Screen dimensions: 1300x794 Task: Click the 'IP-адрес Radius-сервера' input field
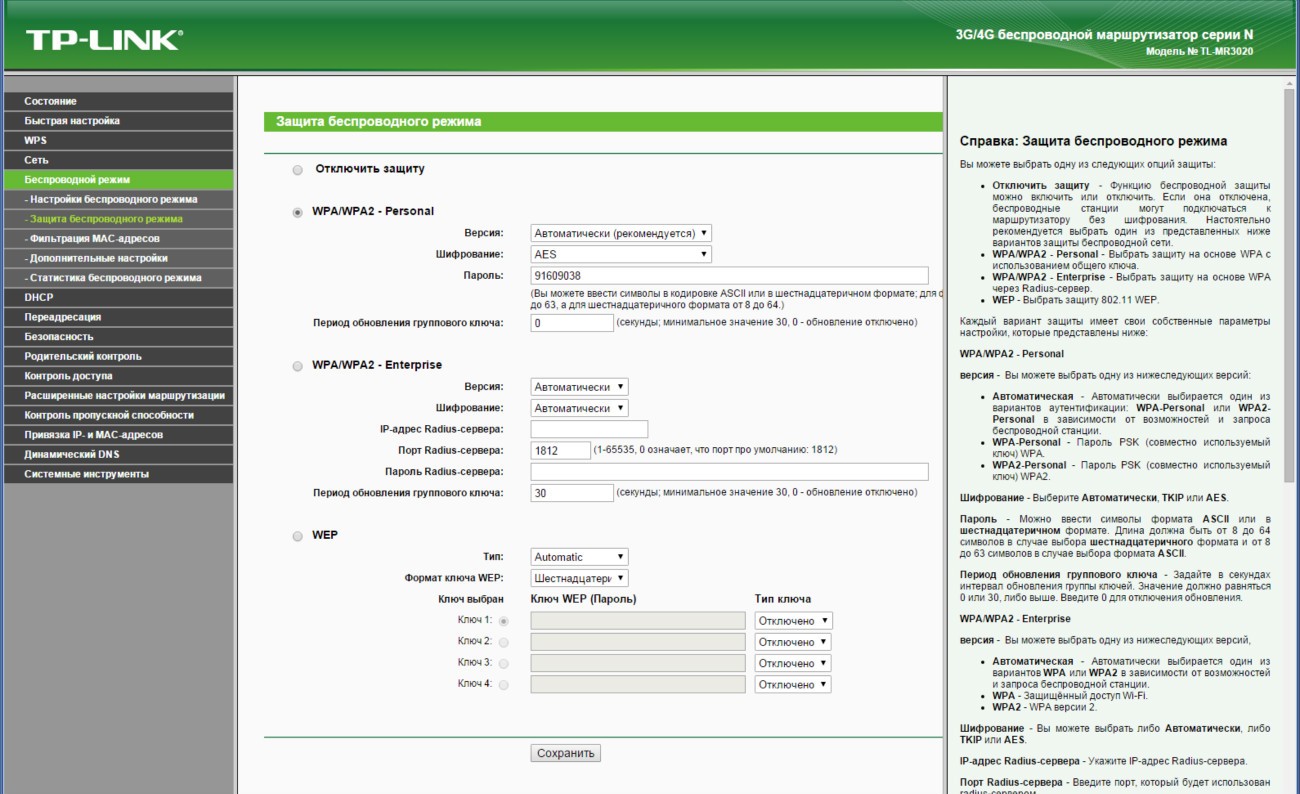[589, 429]
